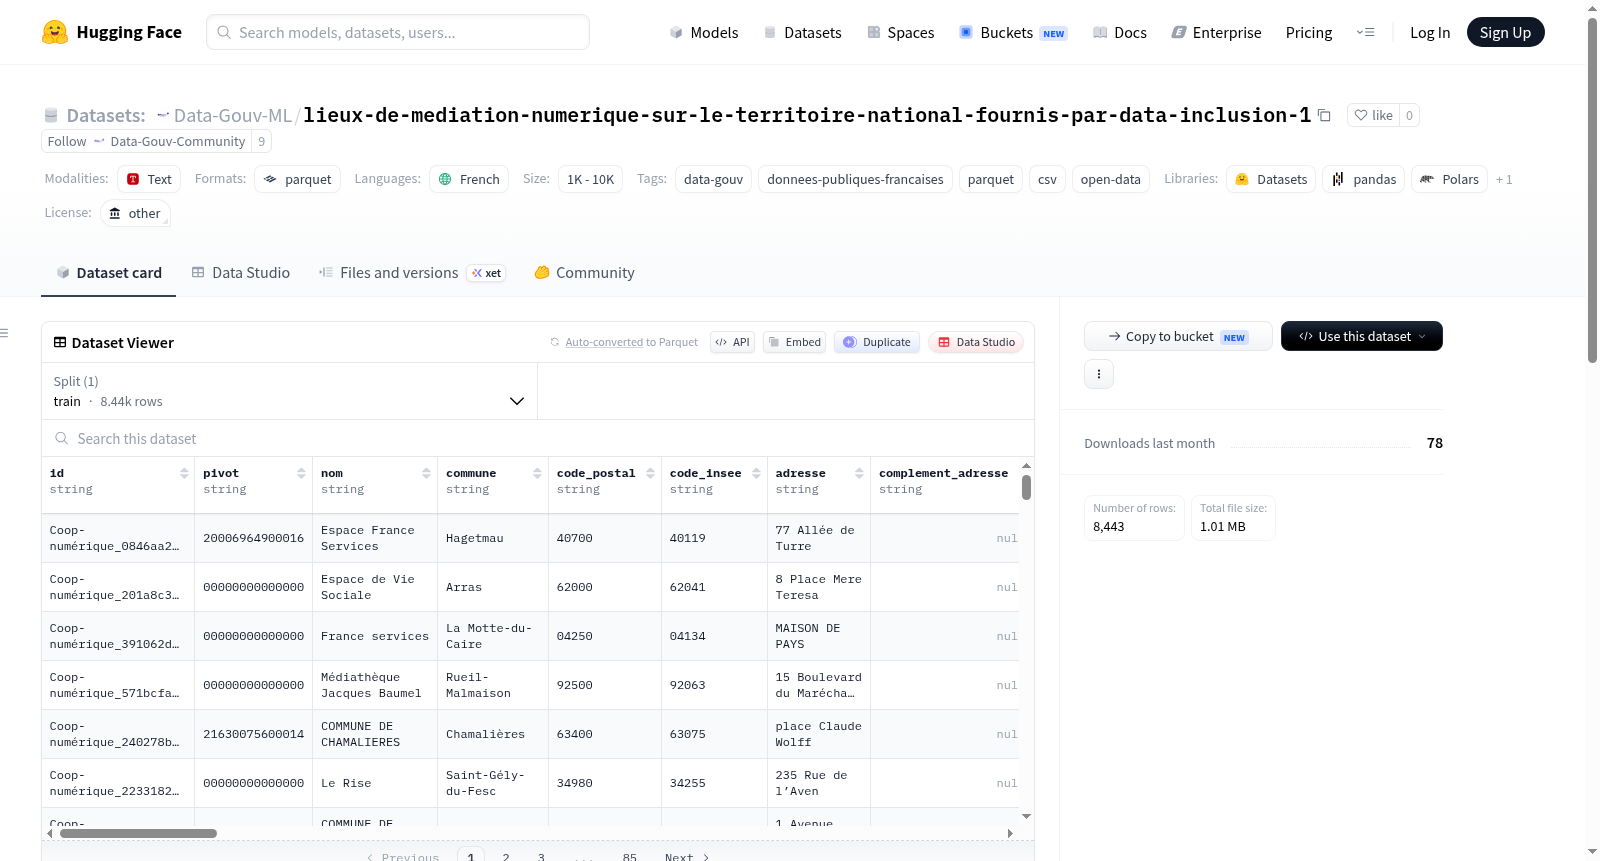Select the csv tag

1047,179
